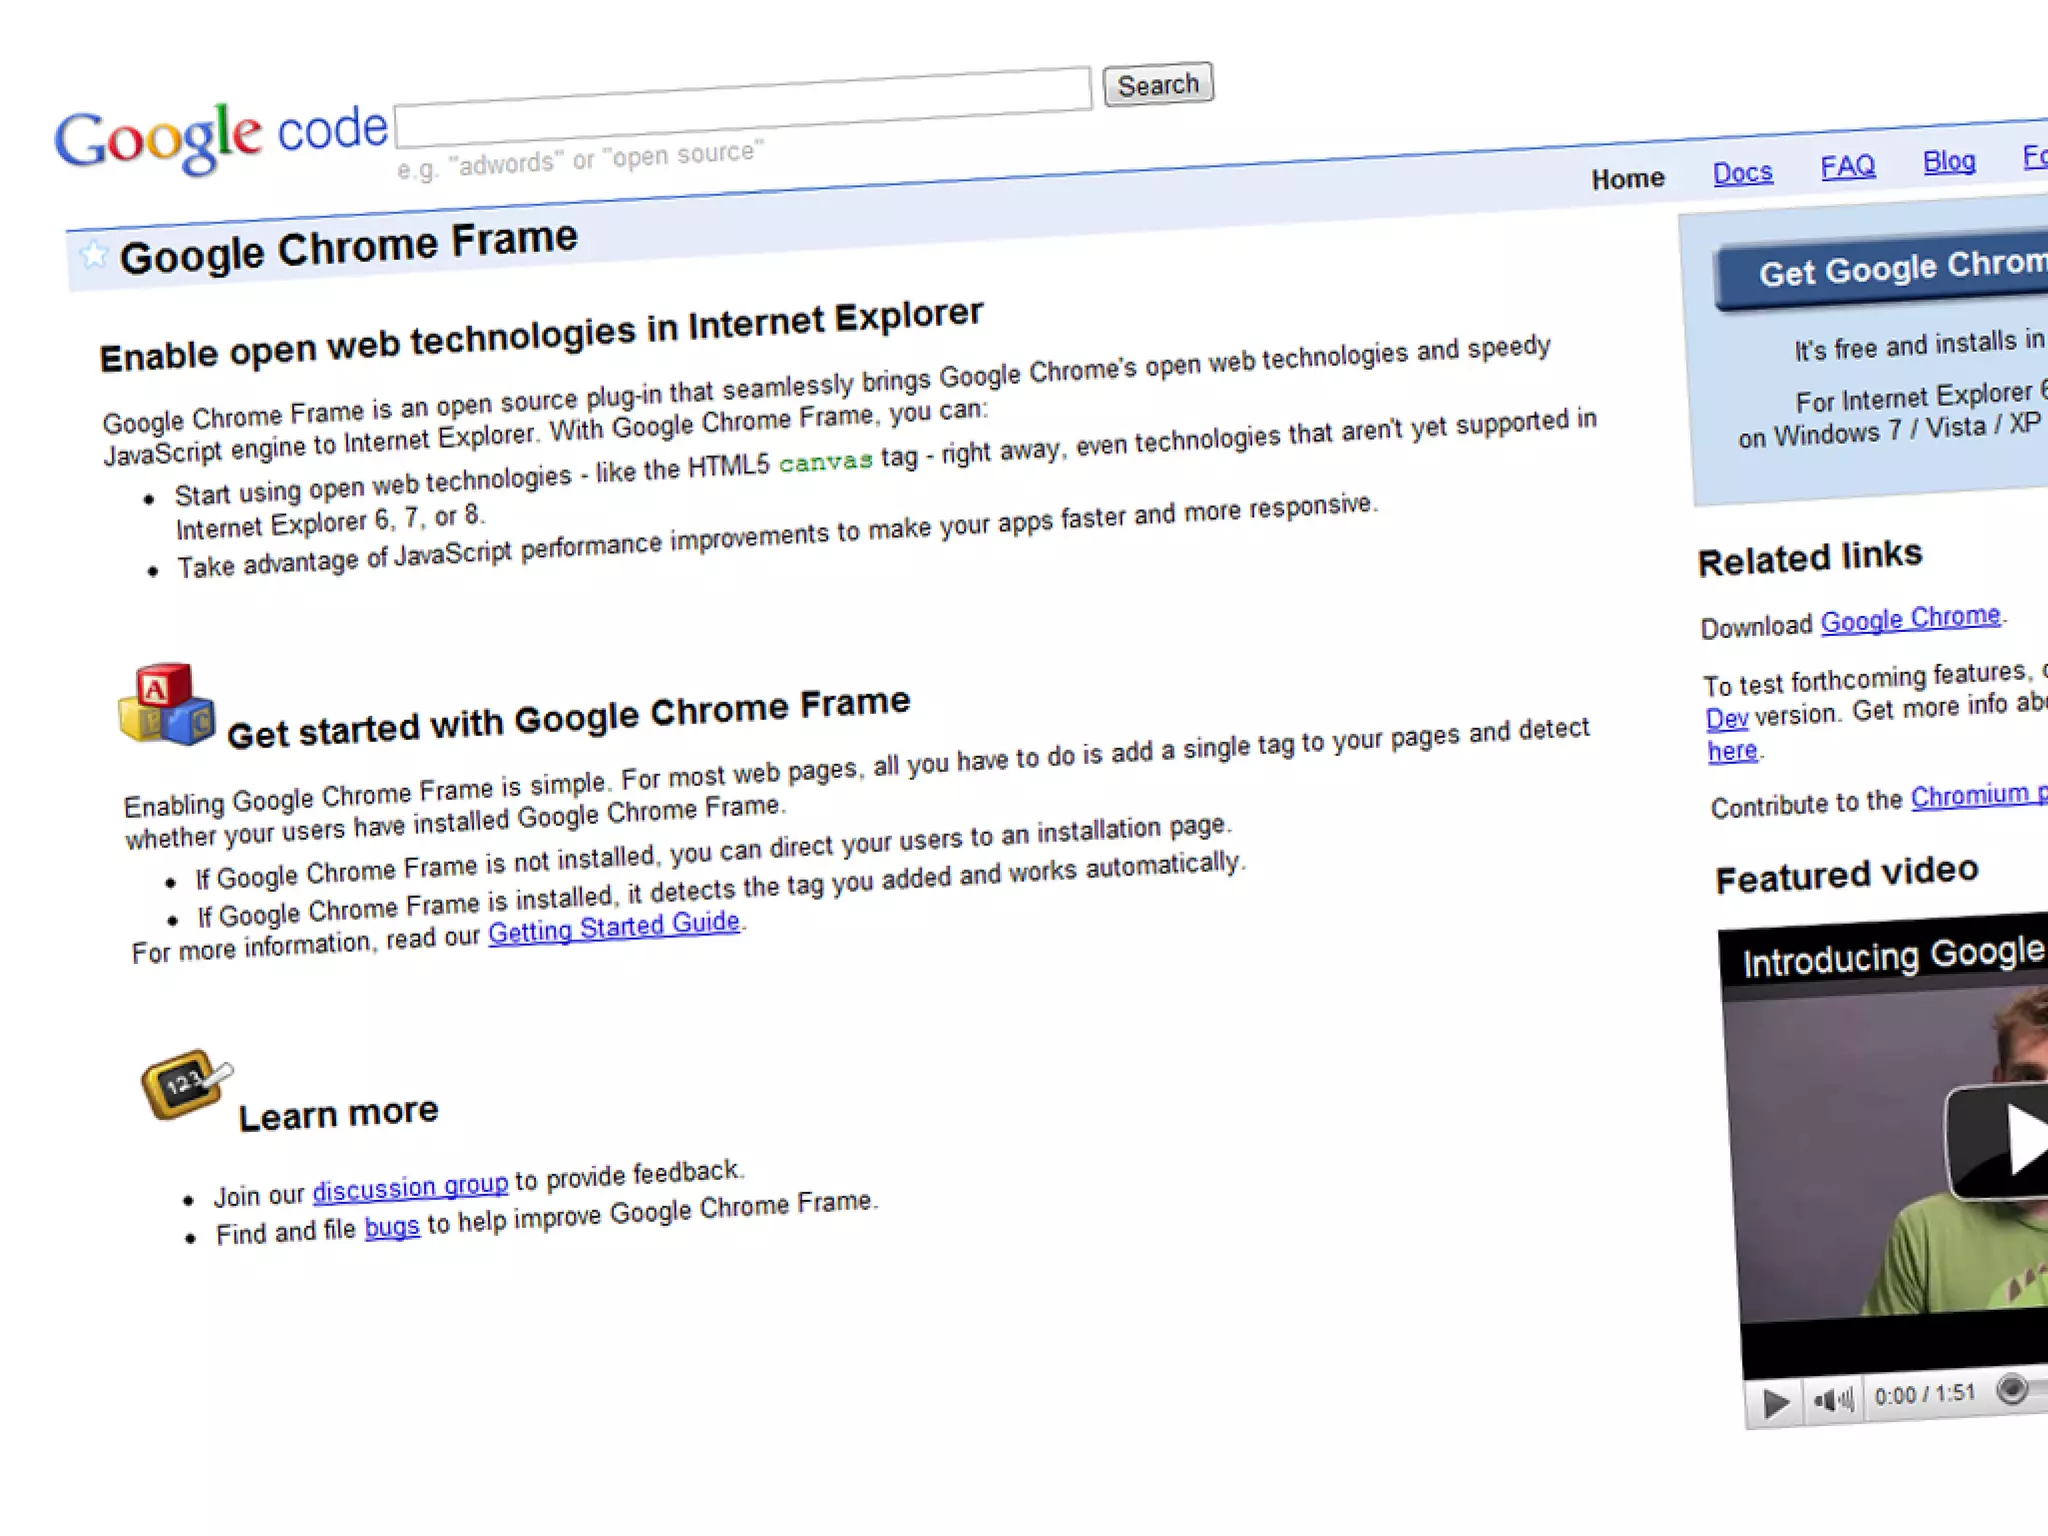Open the Getting Started Guide link
Image resolution: width=2048 pixels, height=1536 pixels.
tap(614, 927)
